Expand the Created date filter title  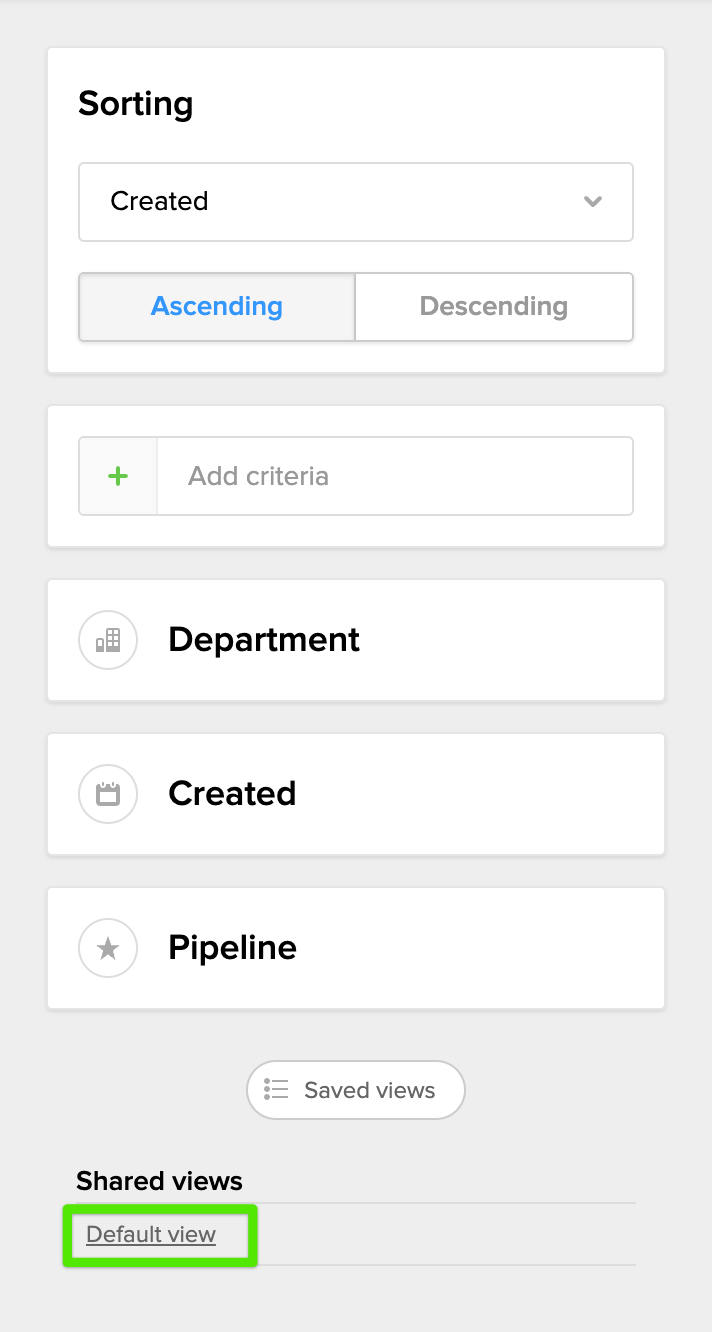pos(232,794)
